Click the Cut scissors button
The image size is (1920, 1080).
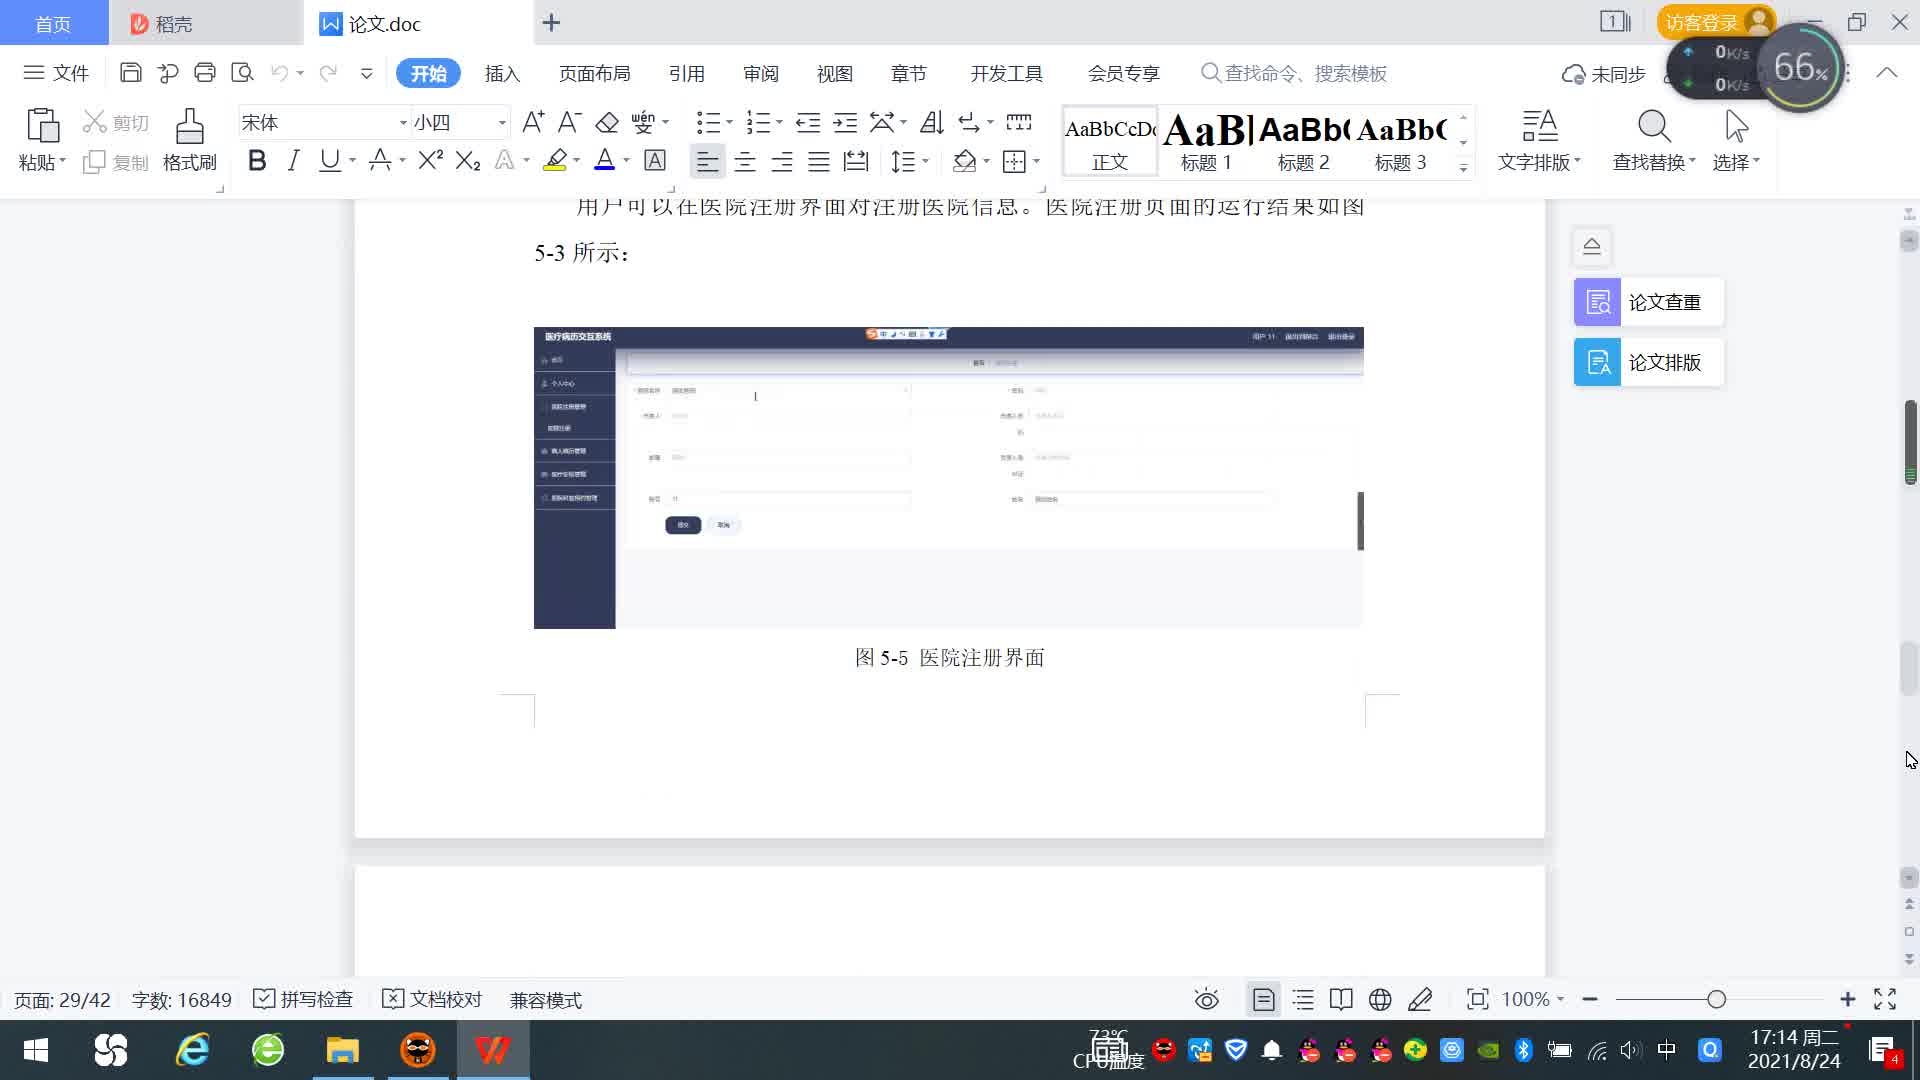(x=116, y=122)
